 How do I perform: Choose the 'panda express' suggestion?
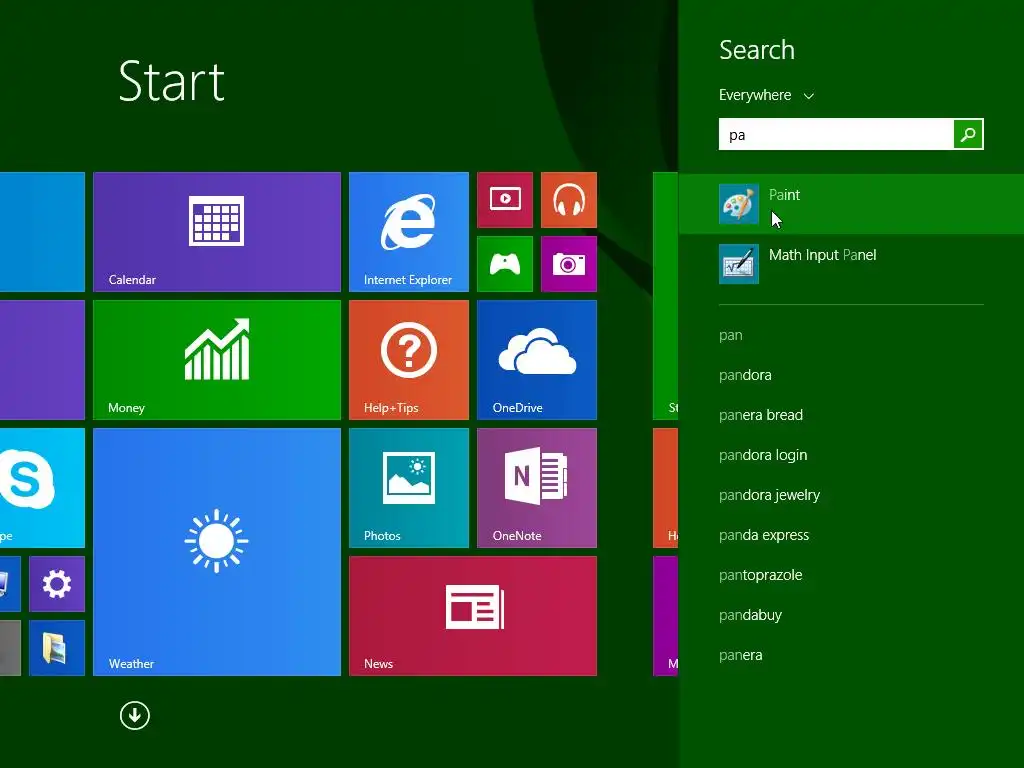coord(764,535)
